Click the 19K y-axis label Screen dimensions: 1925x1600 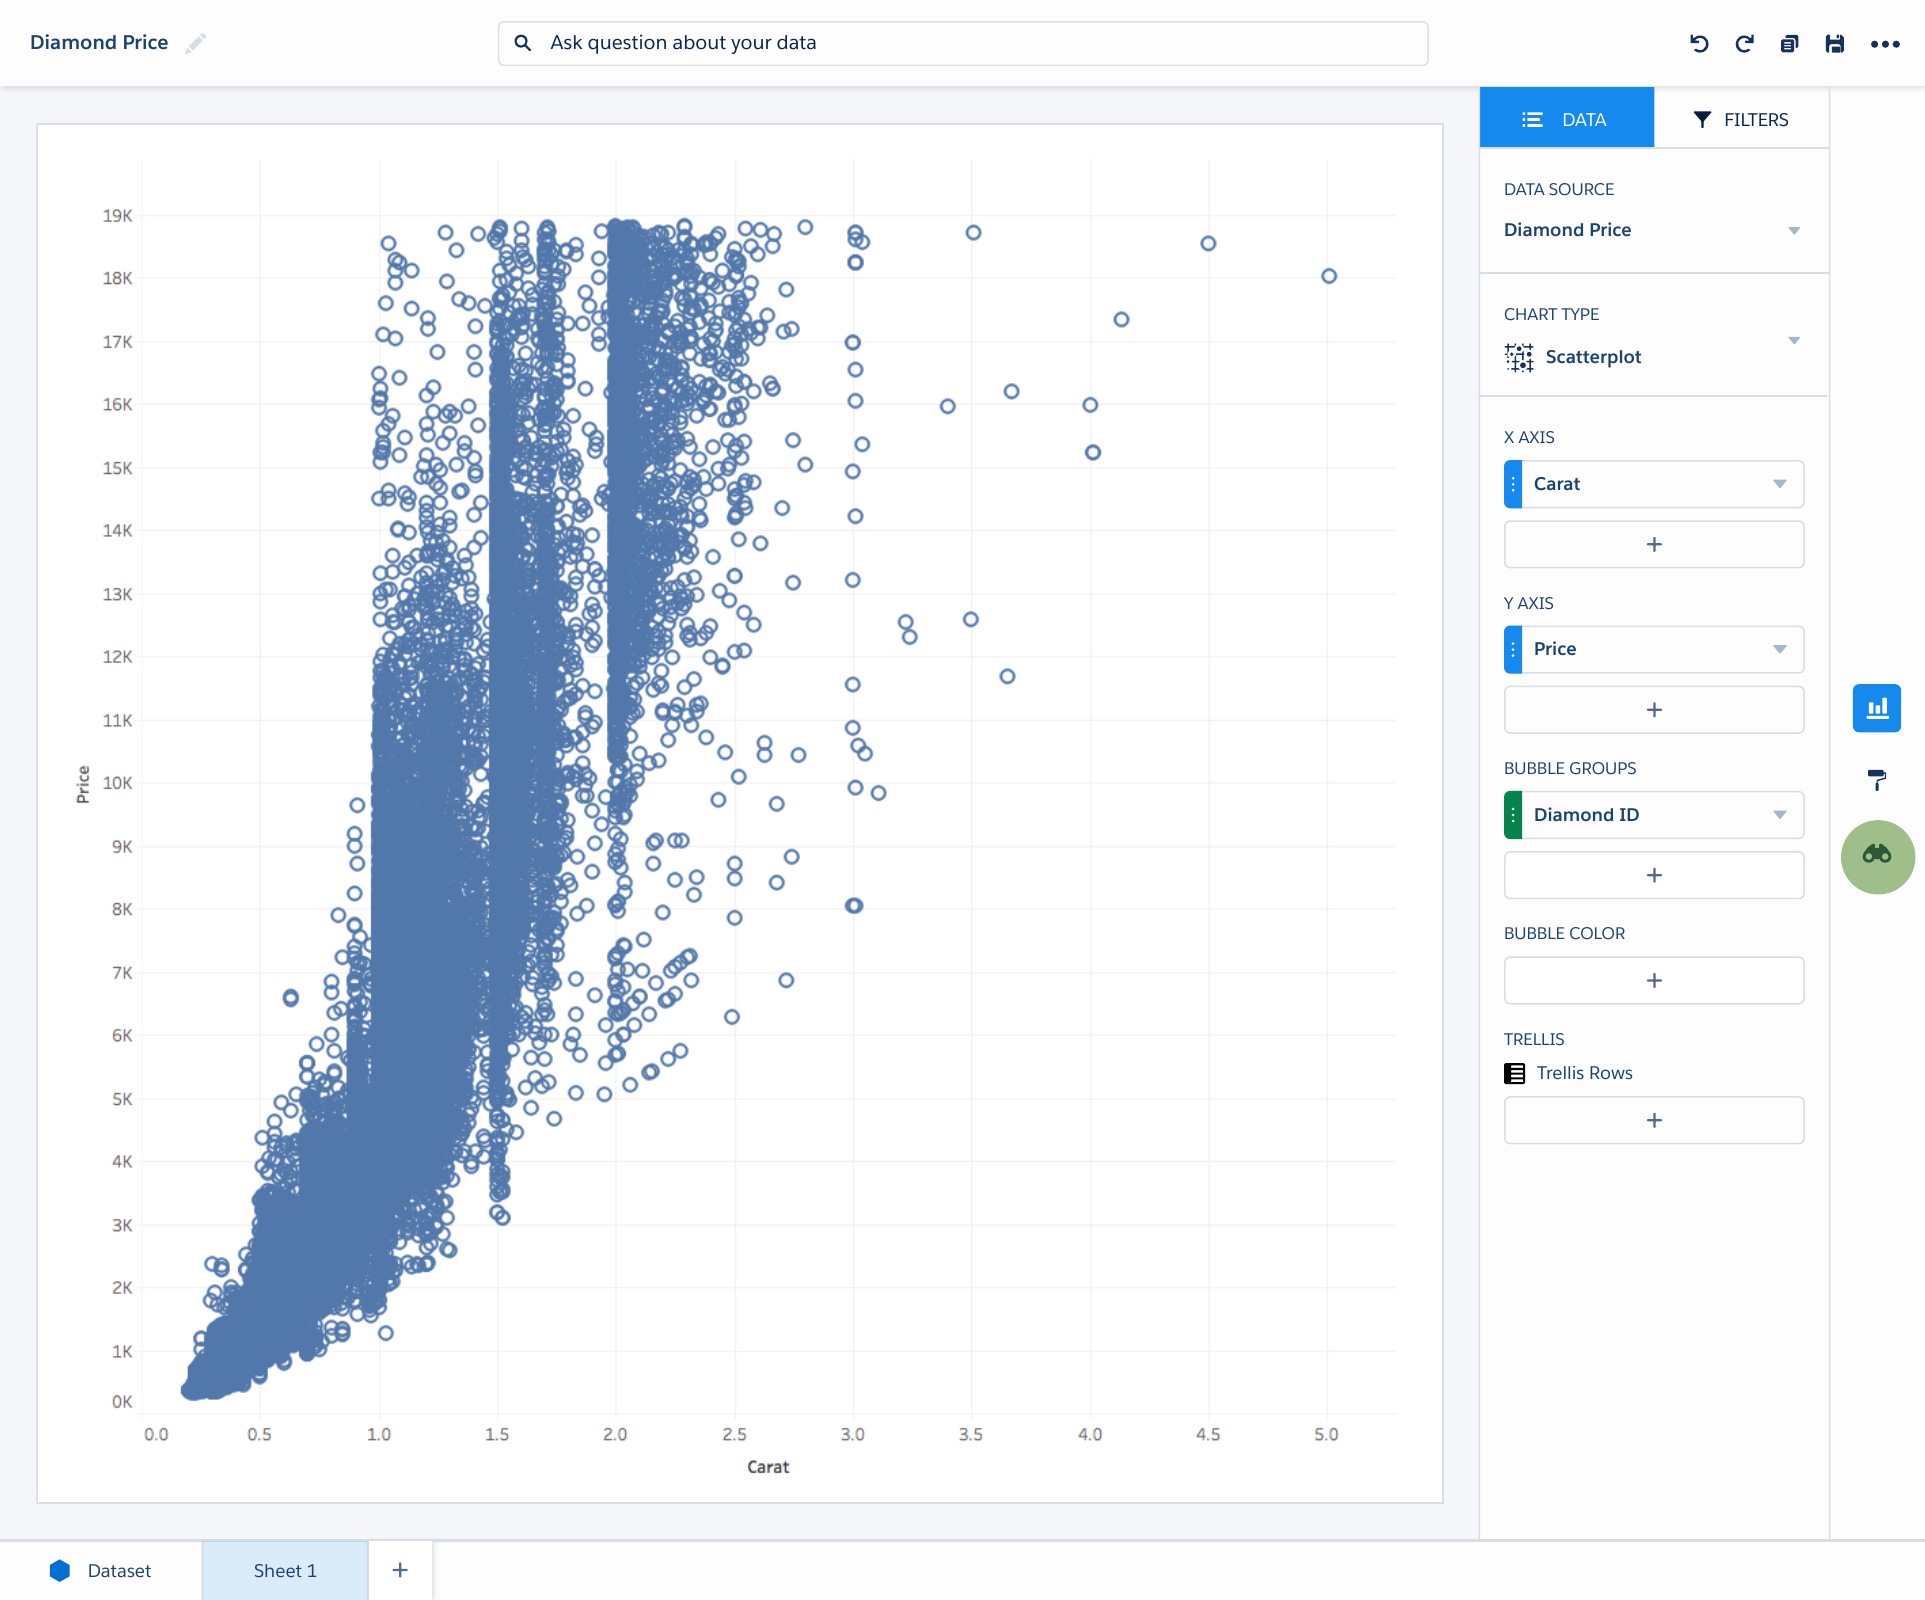[117, 216]
